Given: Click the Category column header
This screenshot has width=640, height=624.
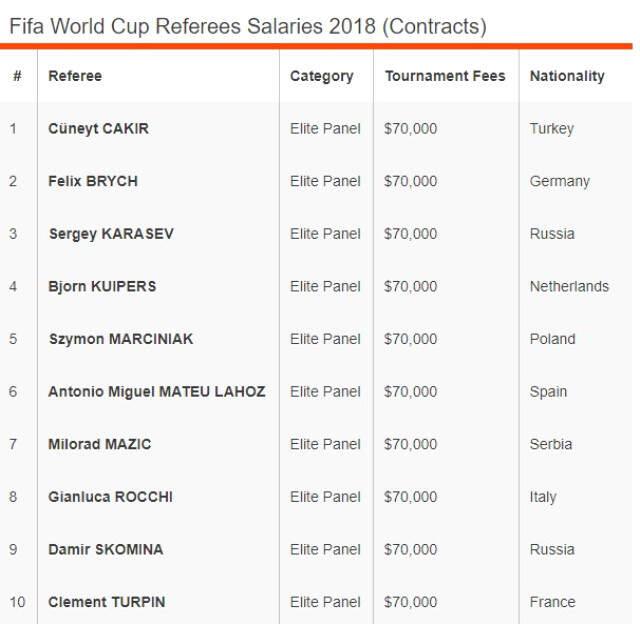Looking at the screenshot, I should (321, 76).
